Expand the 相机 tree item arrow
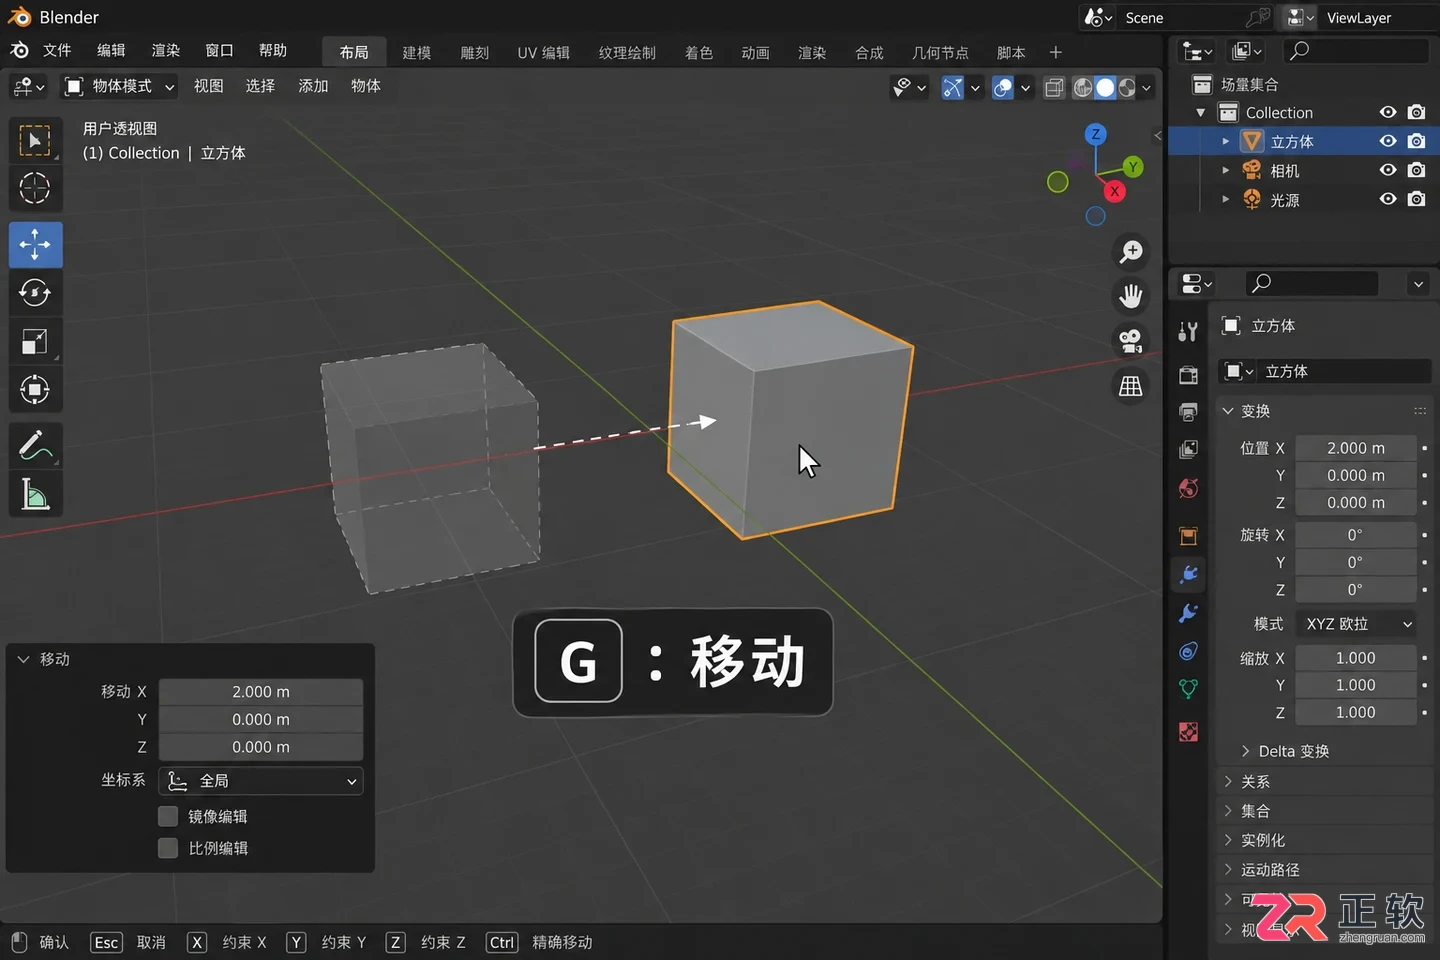 click(x=1226, y=170)
